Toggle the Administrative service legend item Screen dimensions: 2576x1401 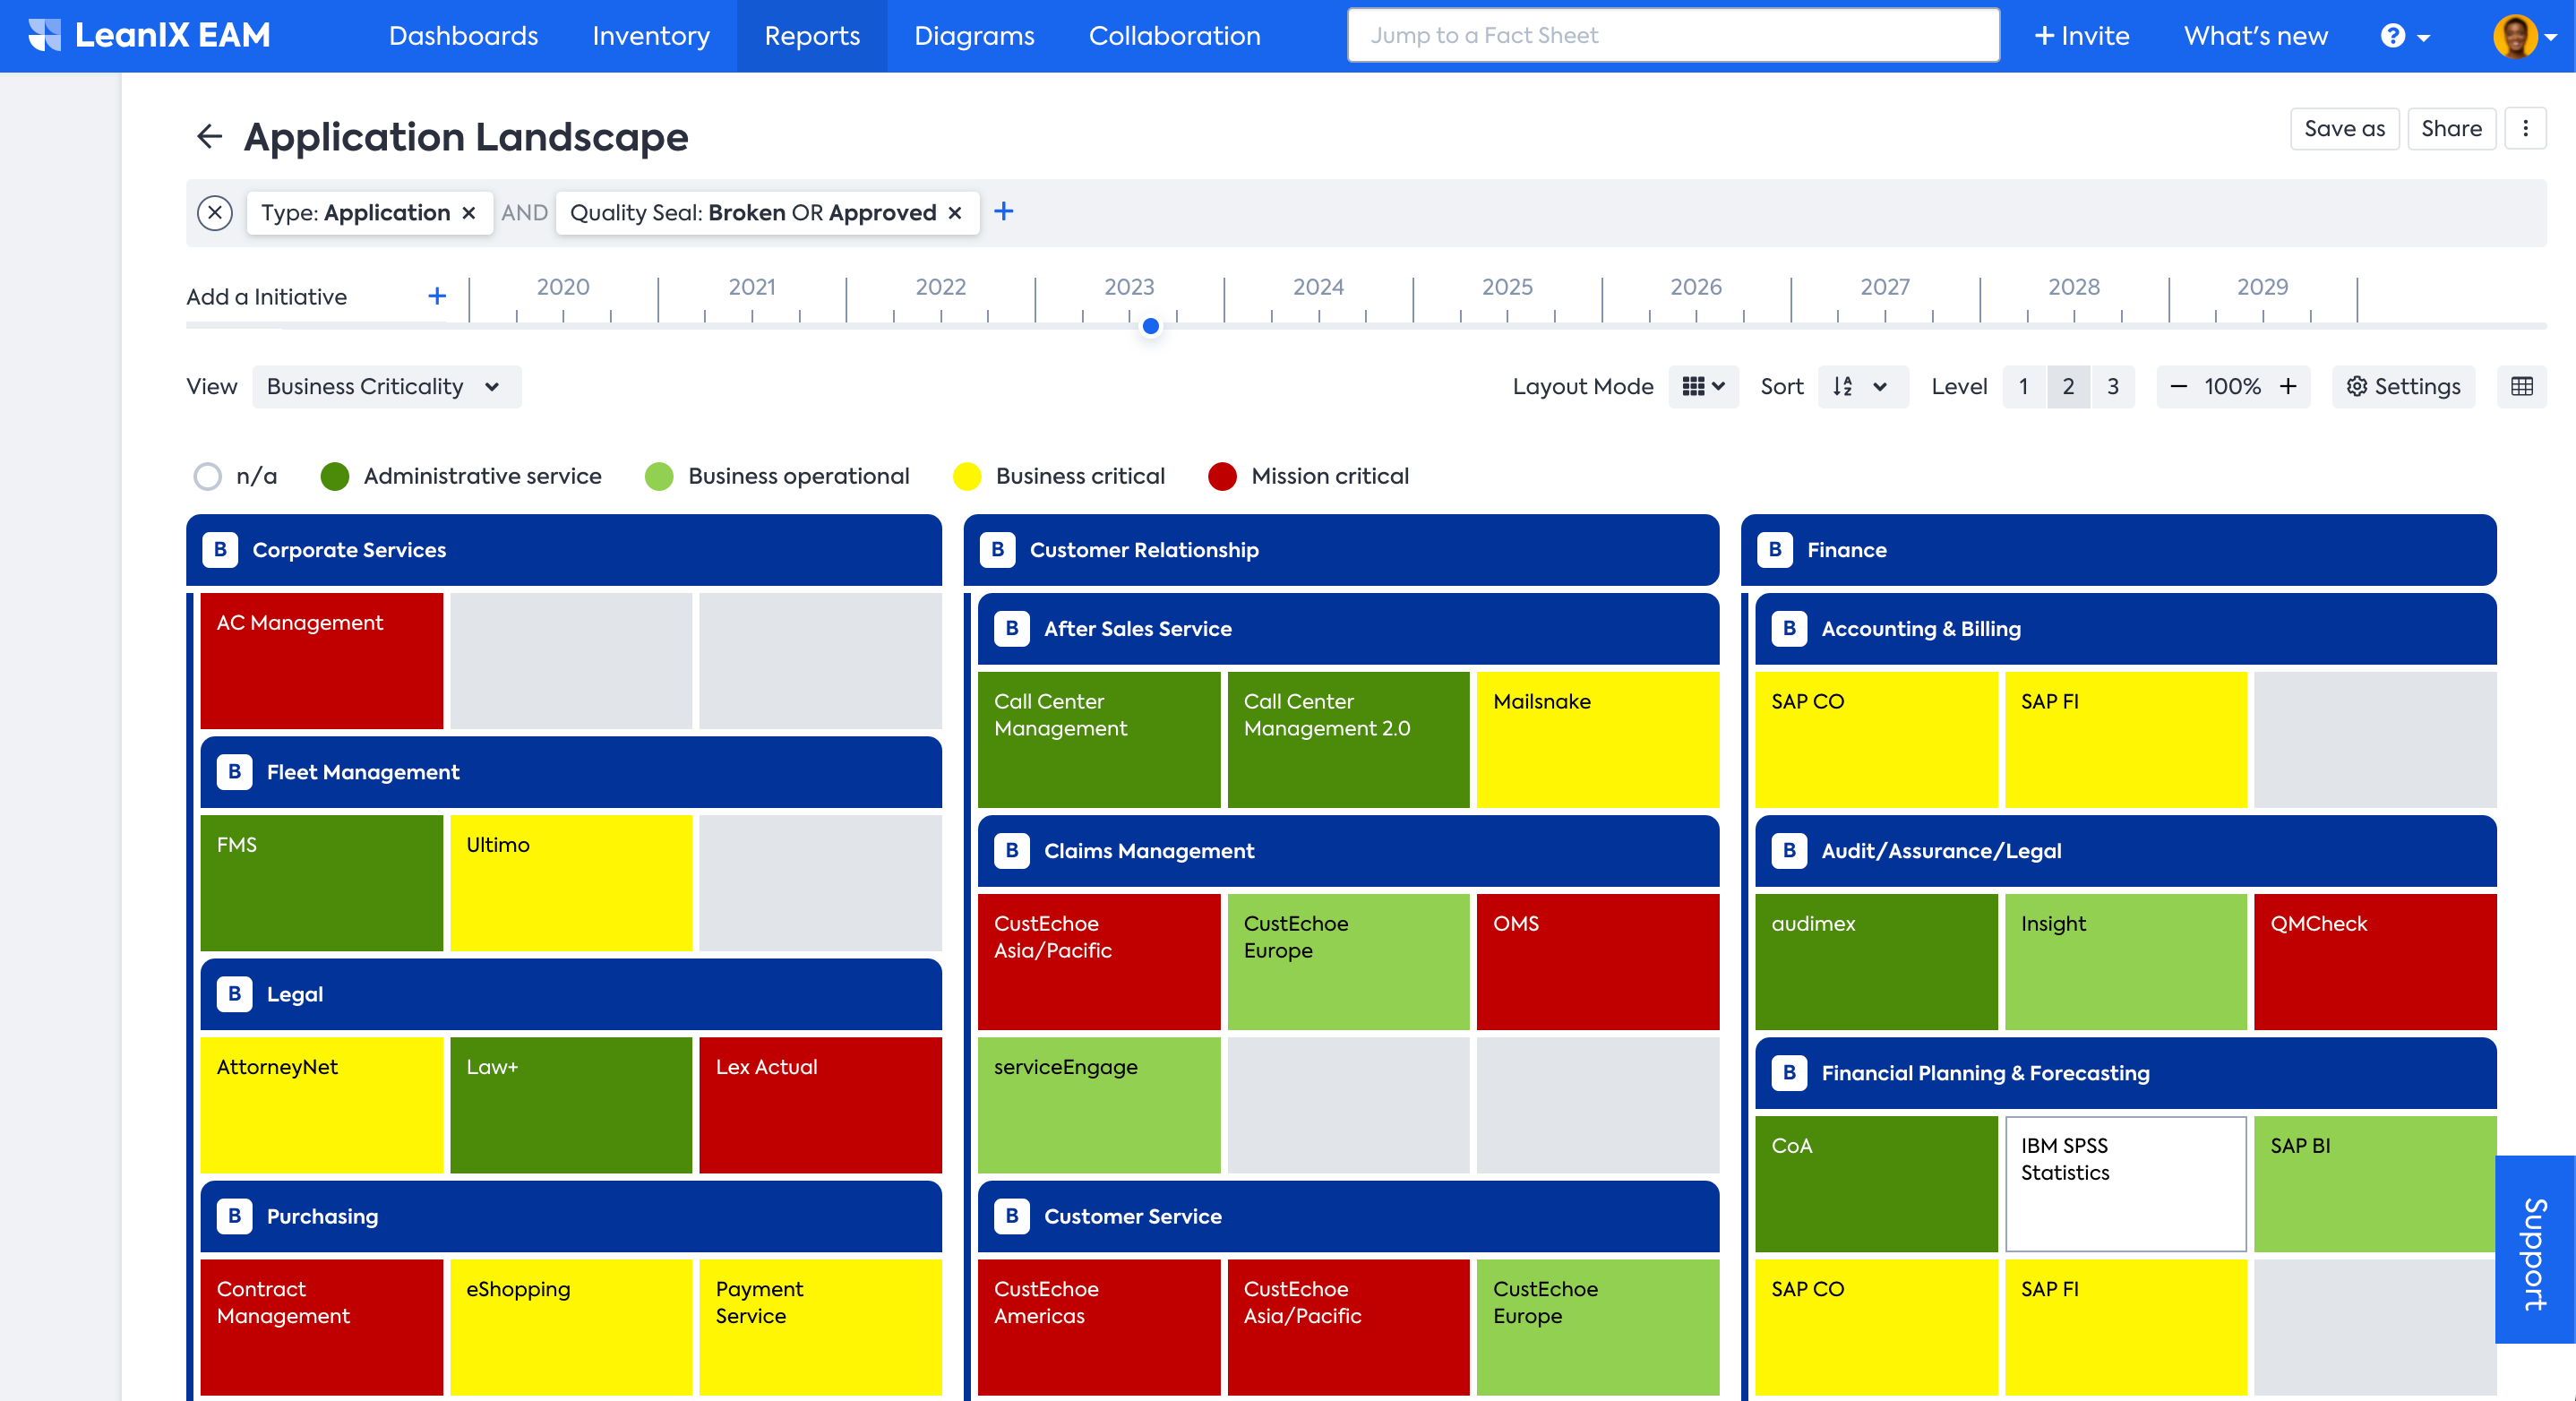pyautogui.click(x=461, y=476)
